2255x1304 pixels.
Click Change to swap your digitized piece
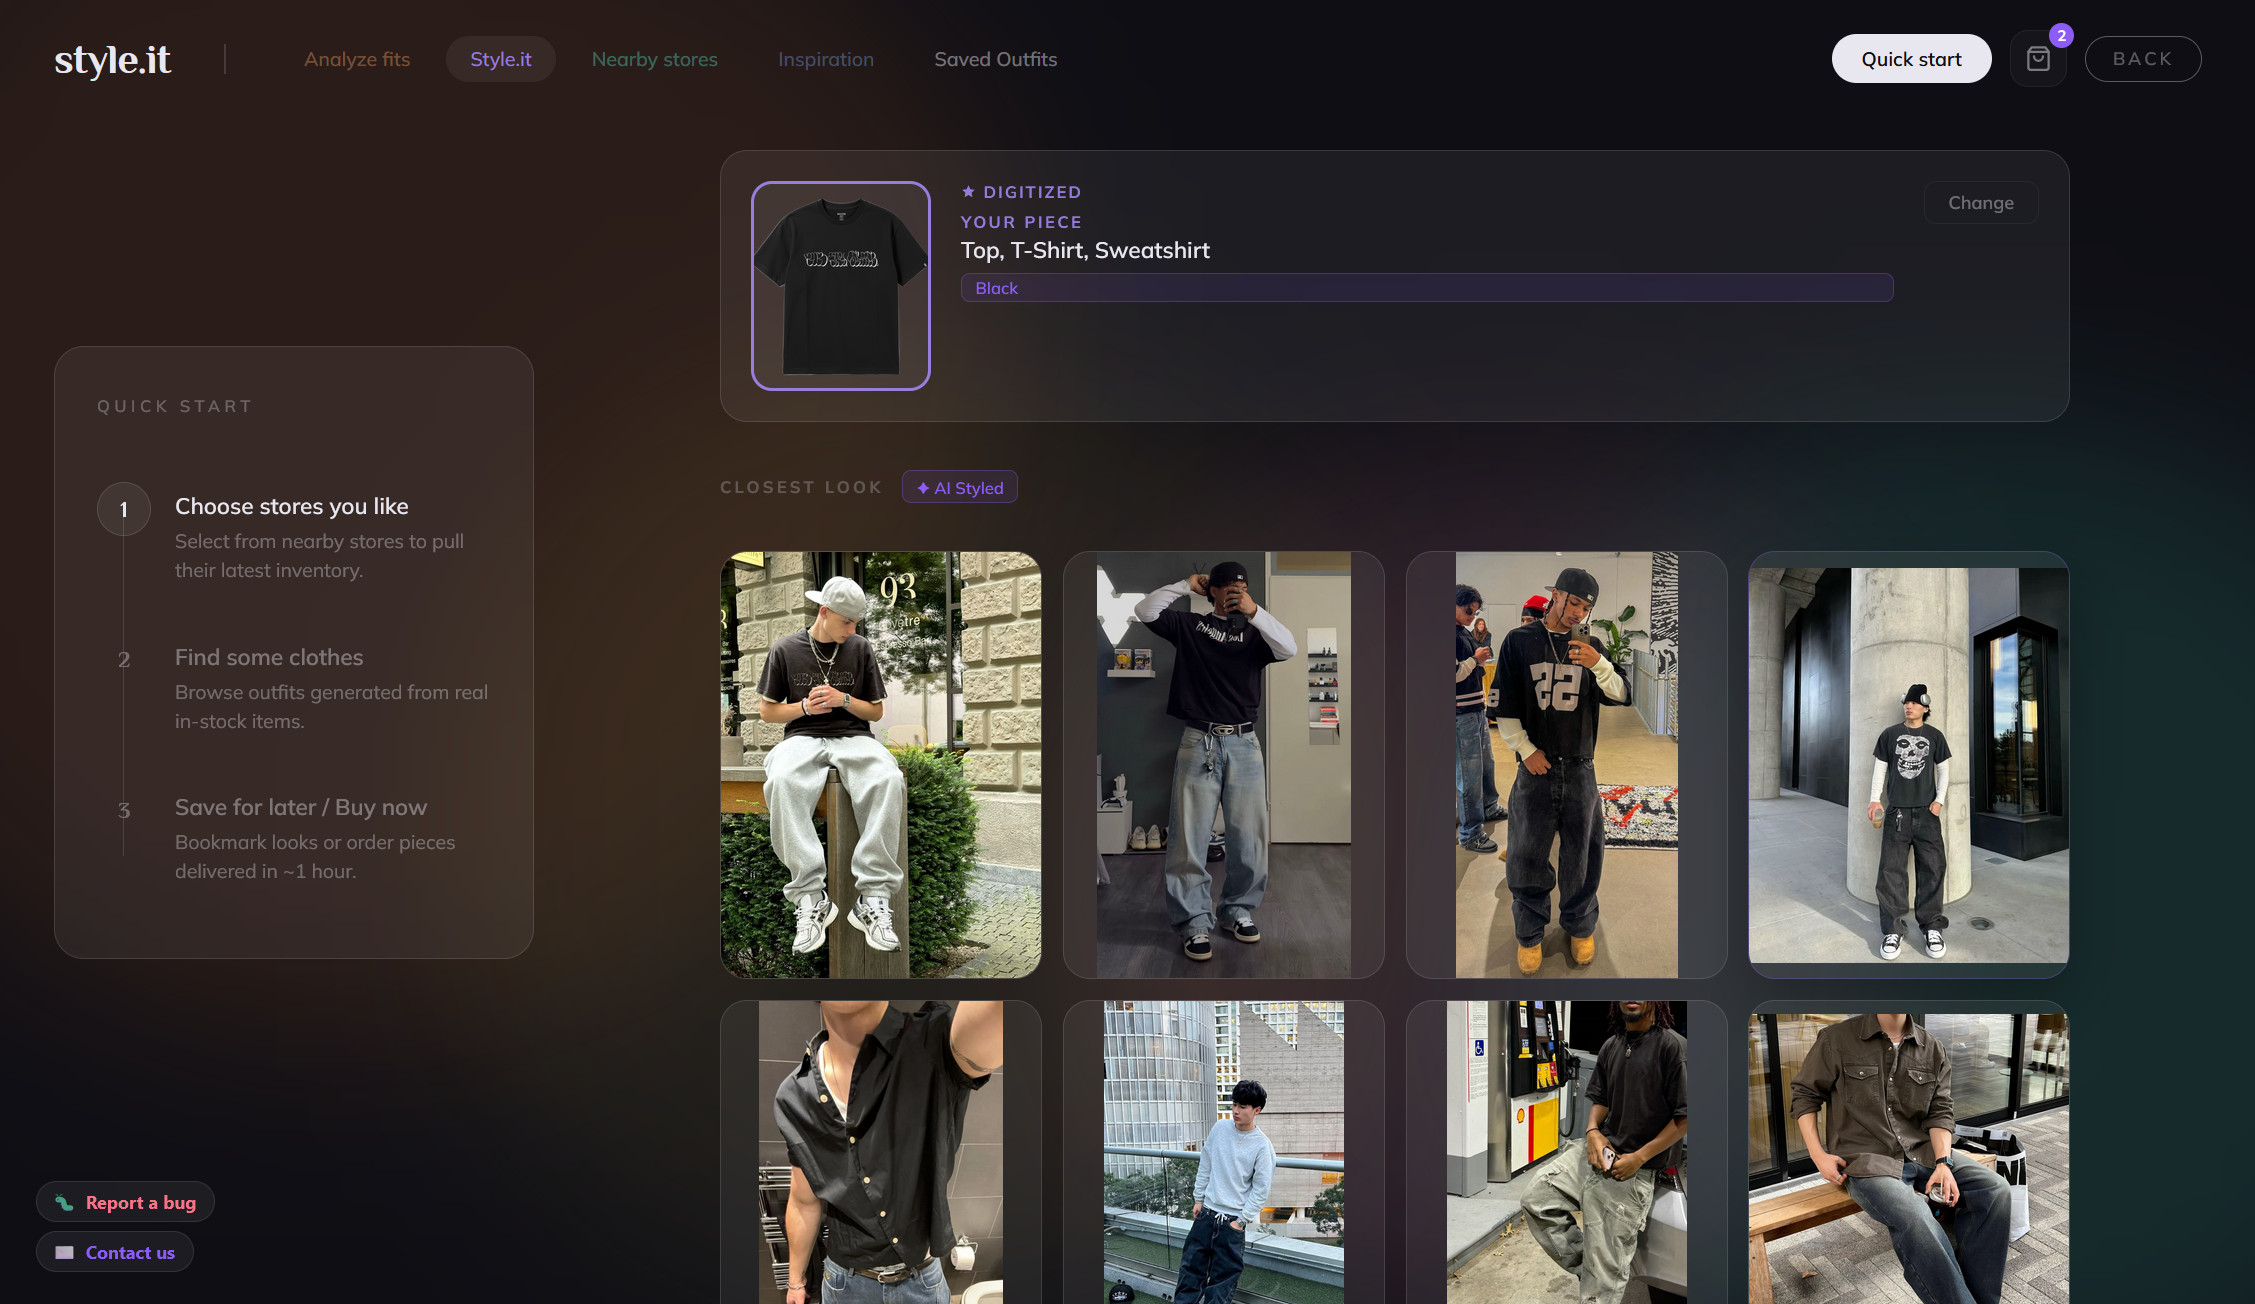pyautogui.click(x=1980, y=202)
